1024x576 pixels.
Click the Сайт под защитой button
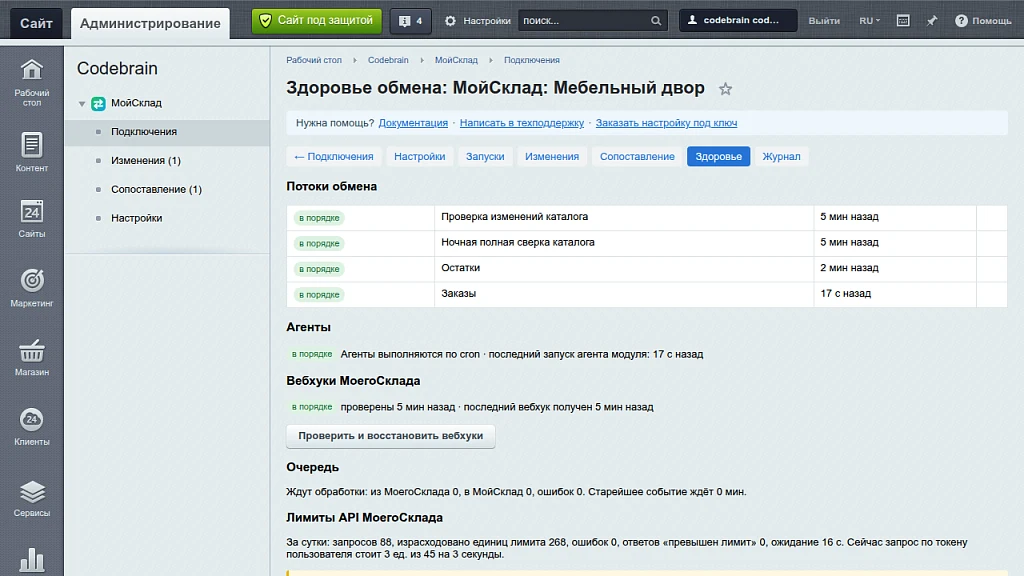pos(317,21)
